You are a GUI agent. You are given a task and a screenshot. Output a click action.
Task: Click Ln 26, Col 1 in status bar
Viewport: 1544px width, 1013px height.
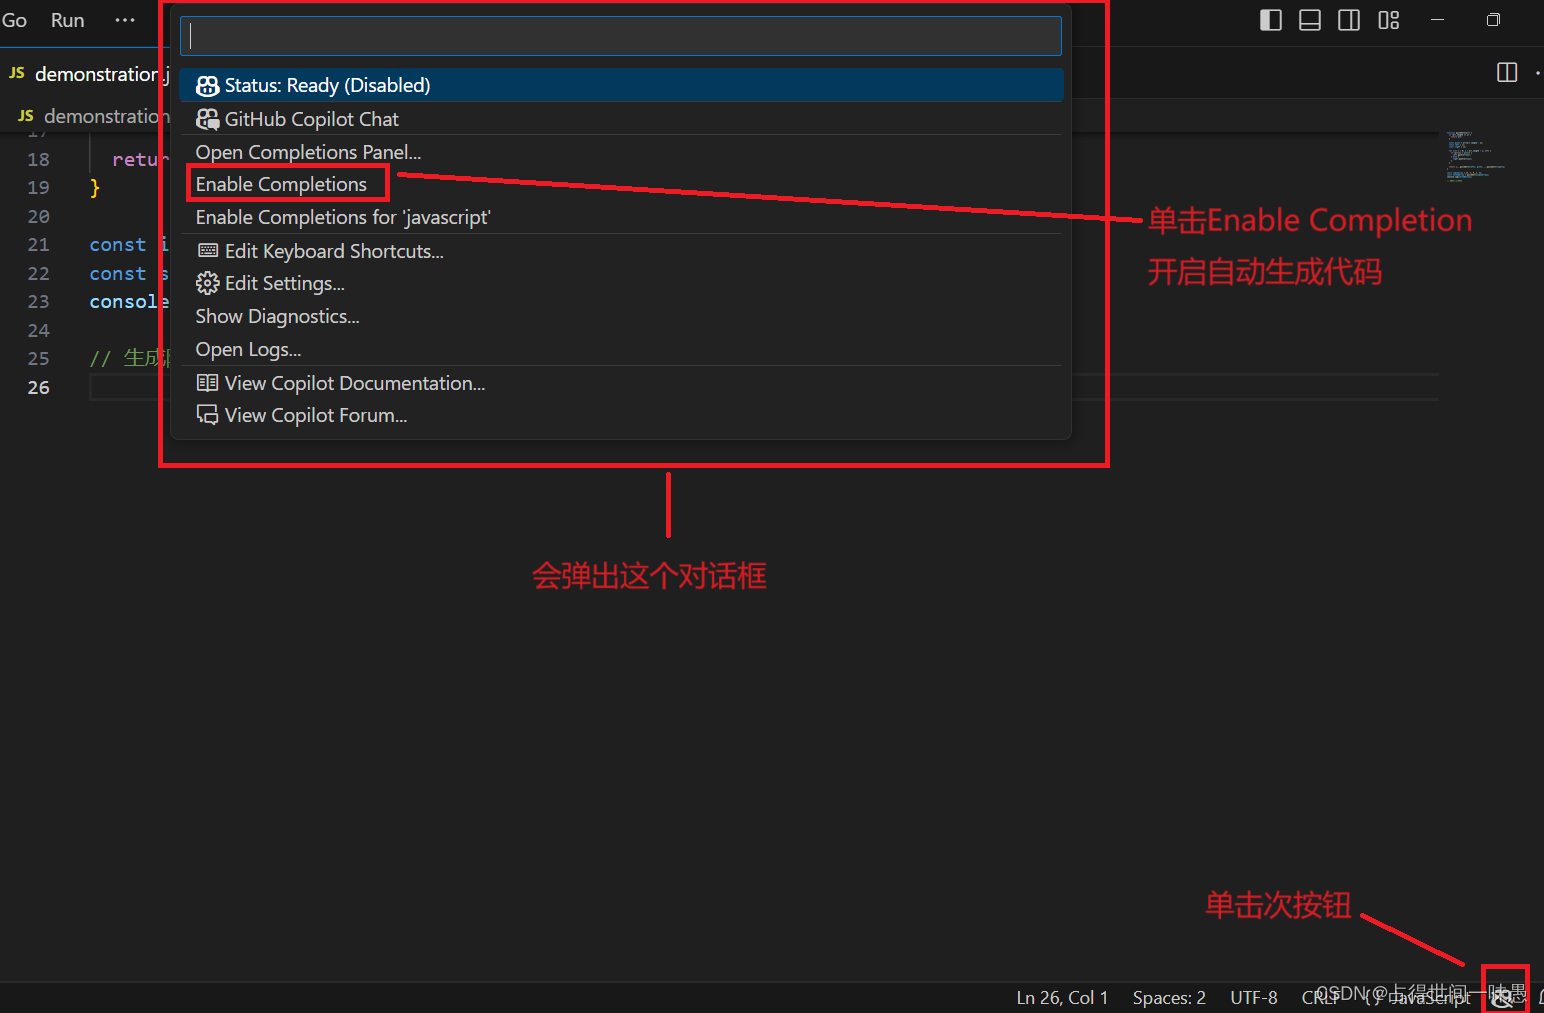tap(1062, 998)
